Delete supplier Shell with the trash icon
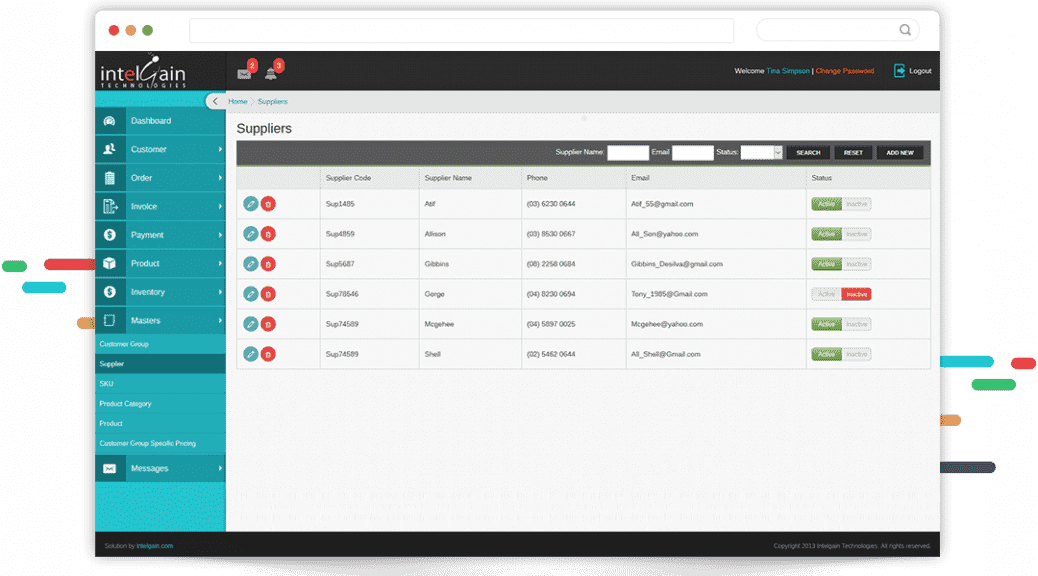Image resolution: width=1038 pixels, height=576 pixels. (x=268, y=354)
